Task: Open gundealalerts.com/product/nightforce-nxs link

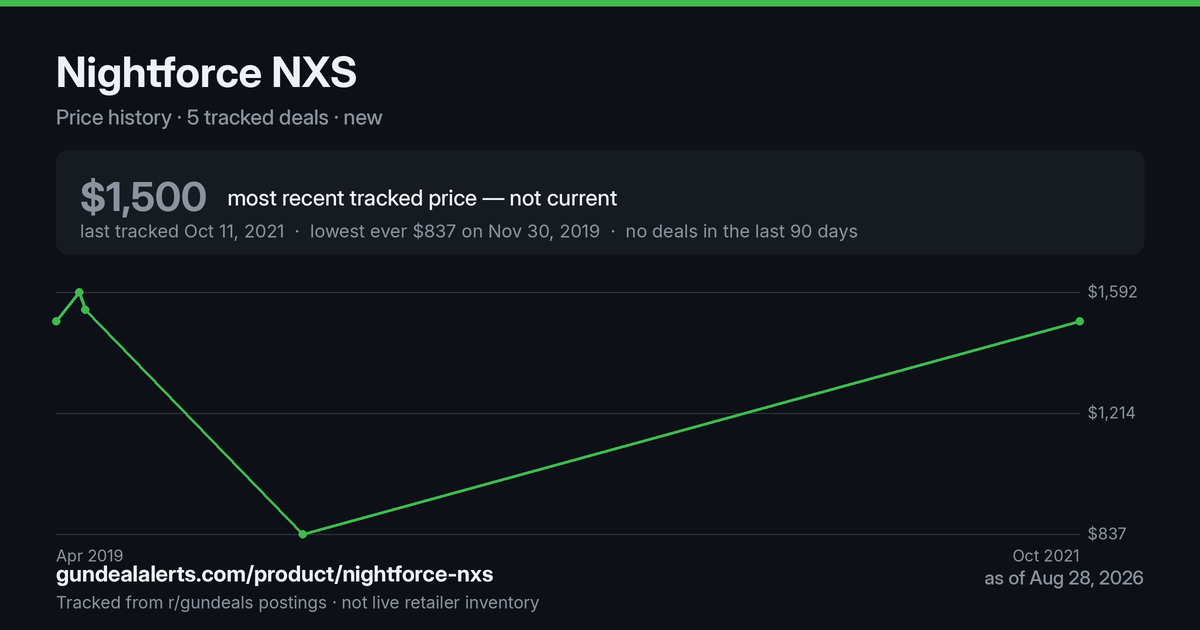Action: pyautogui.click(x=274, y=575)
